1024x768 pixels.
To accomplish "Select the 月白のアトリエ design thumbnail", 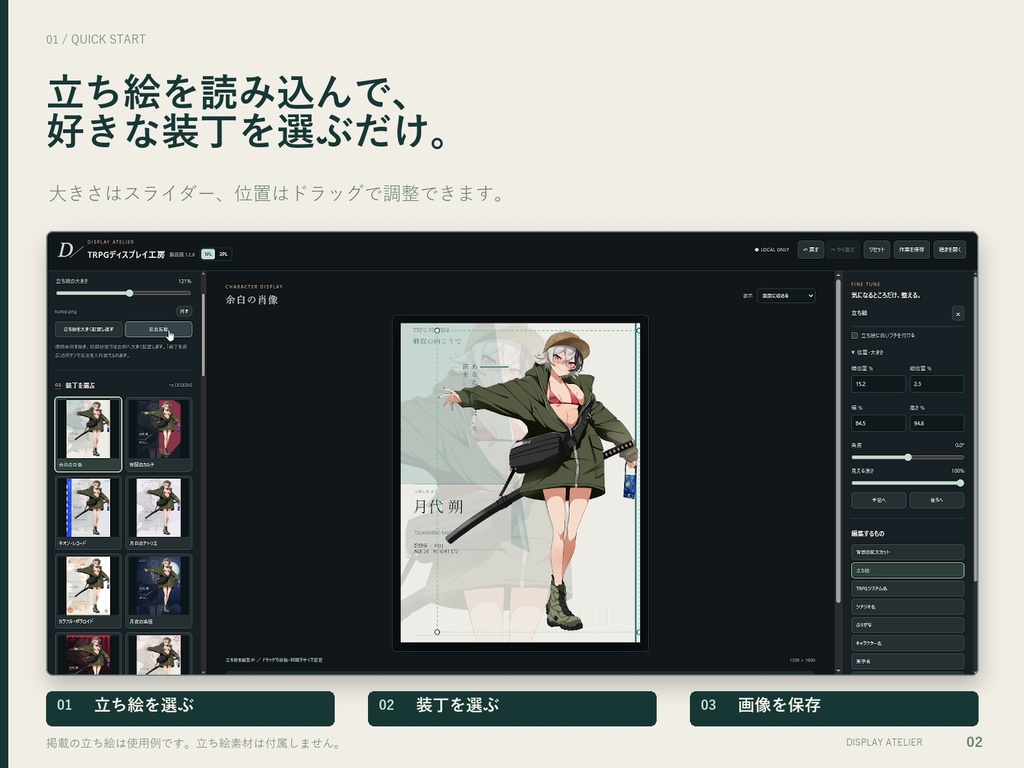I will pyautogui.click(x=159, y=512).
